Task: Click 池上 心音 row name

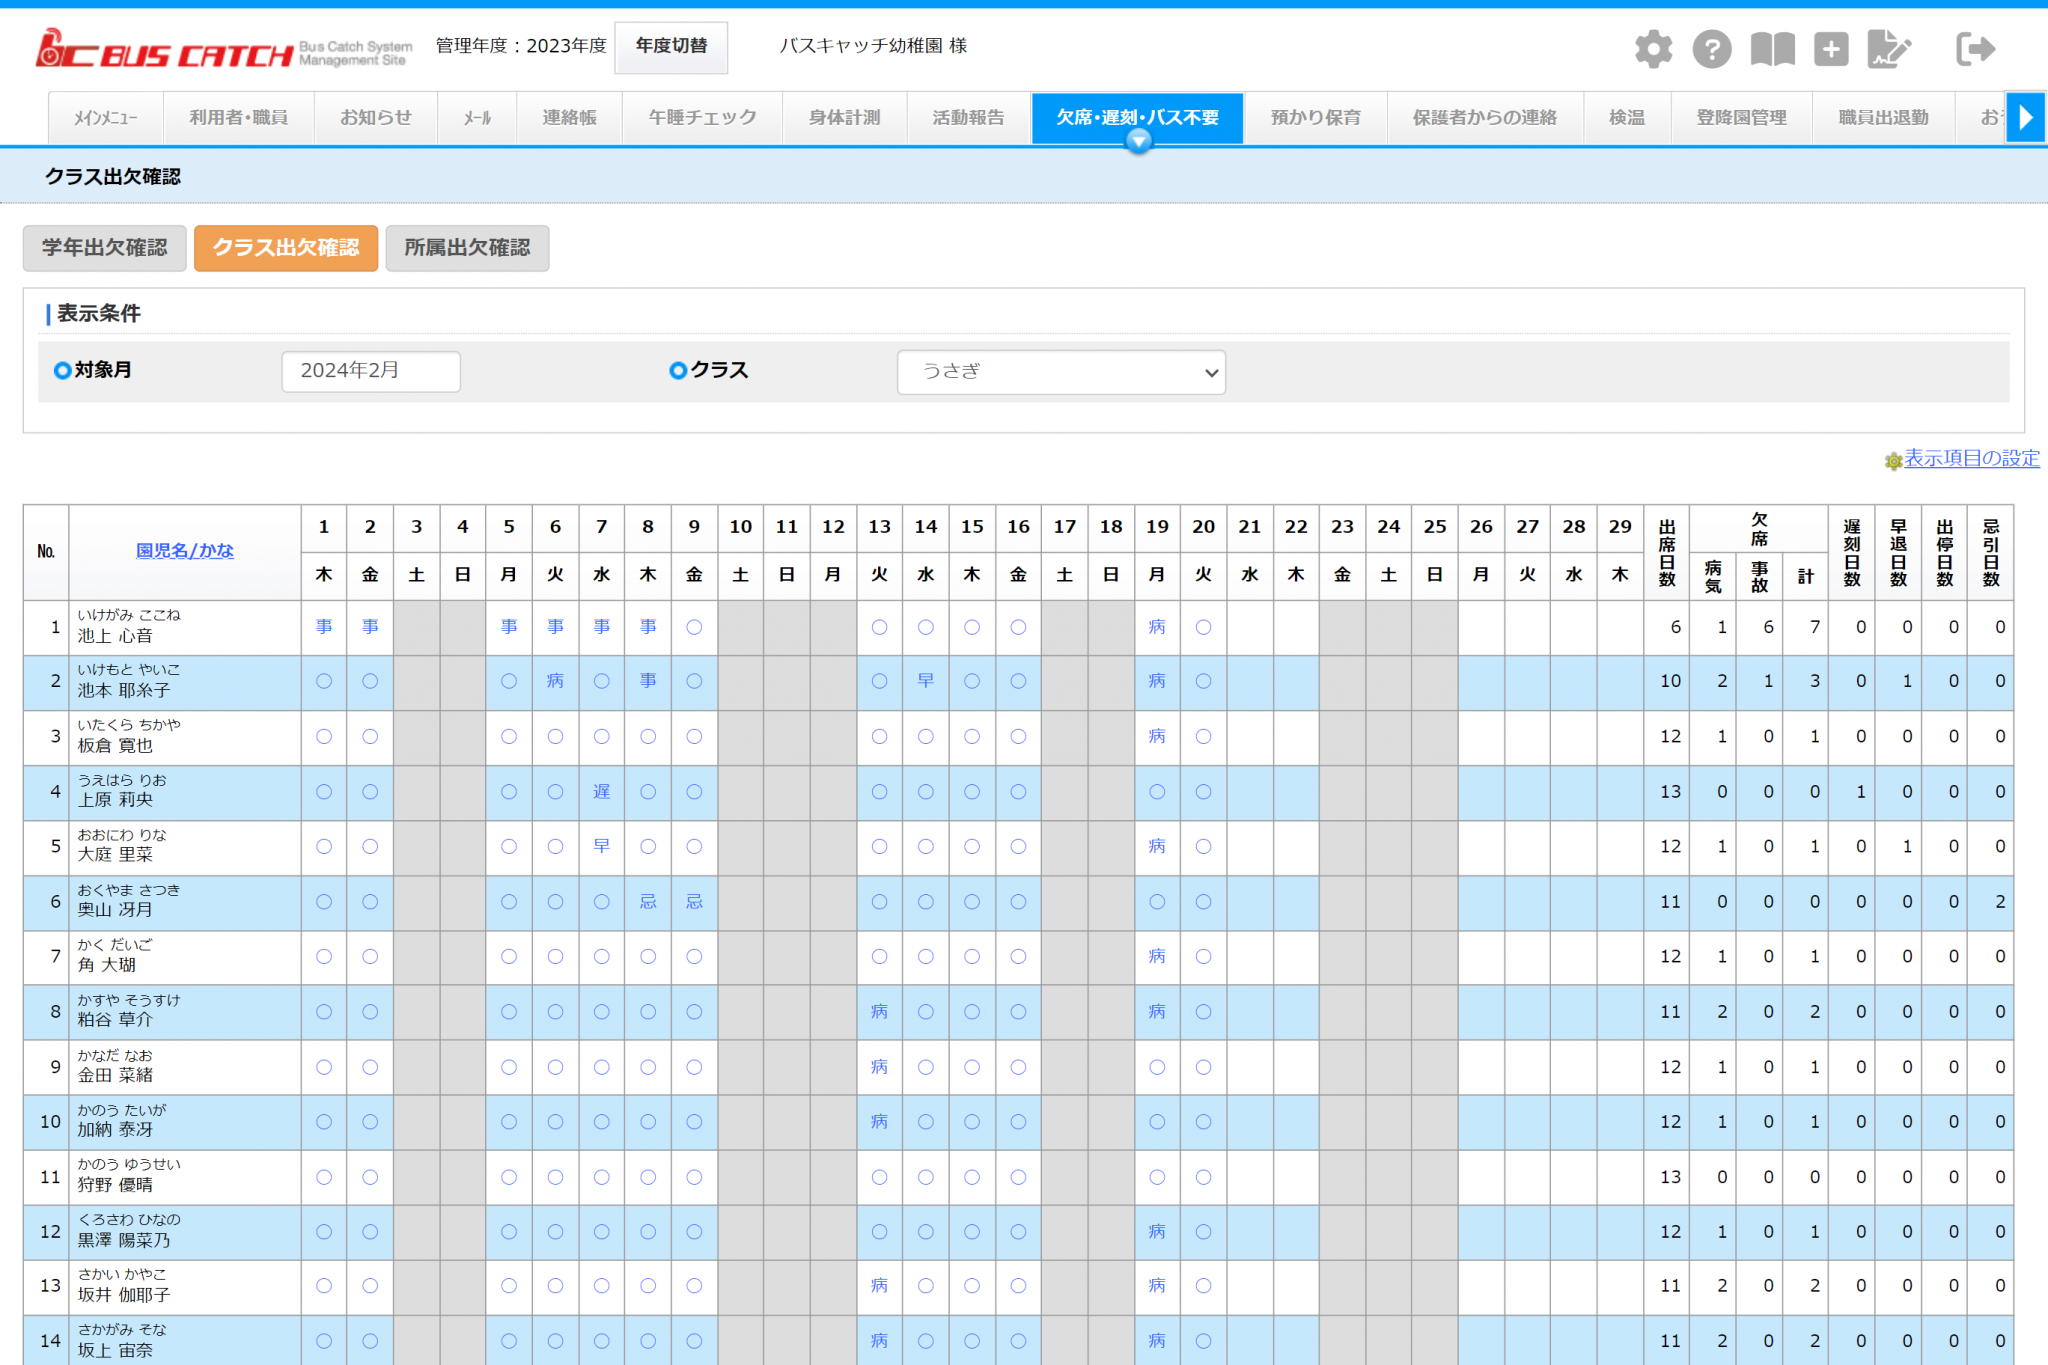Action: [115, 636]
